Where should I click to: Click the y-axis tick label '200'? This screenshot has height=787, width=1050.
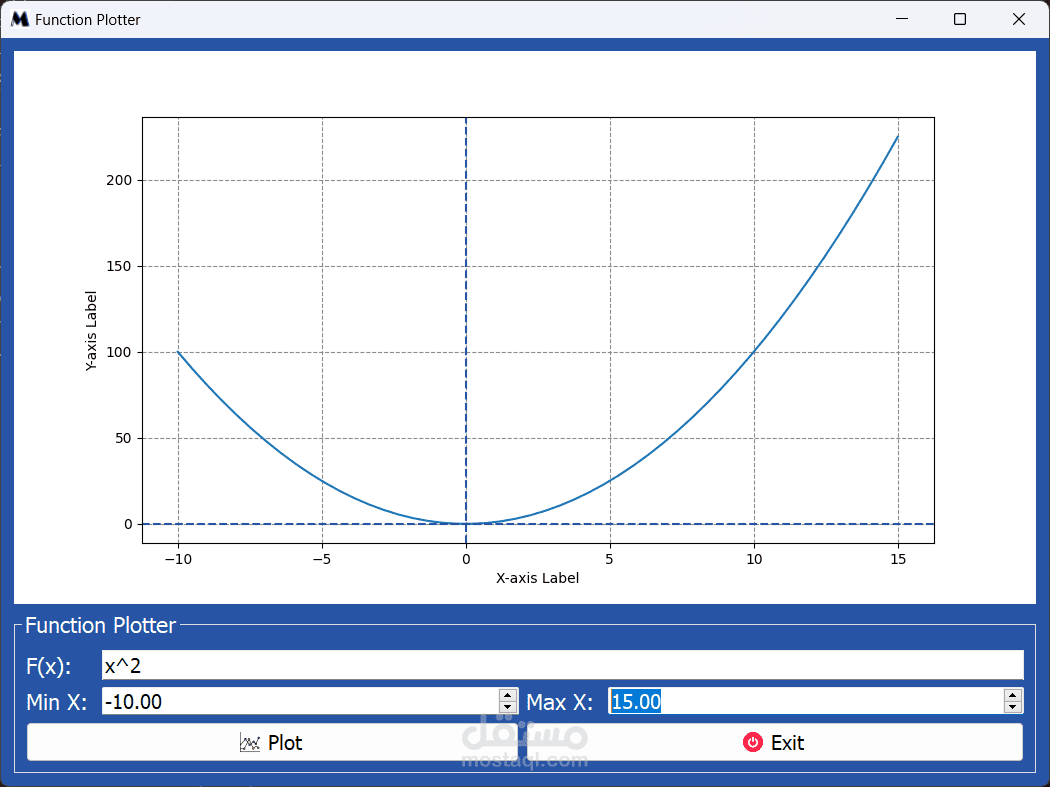pyautogui.click(x=119, y=180)
